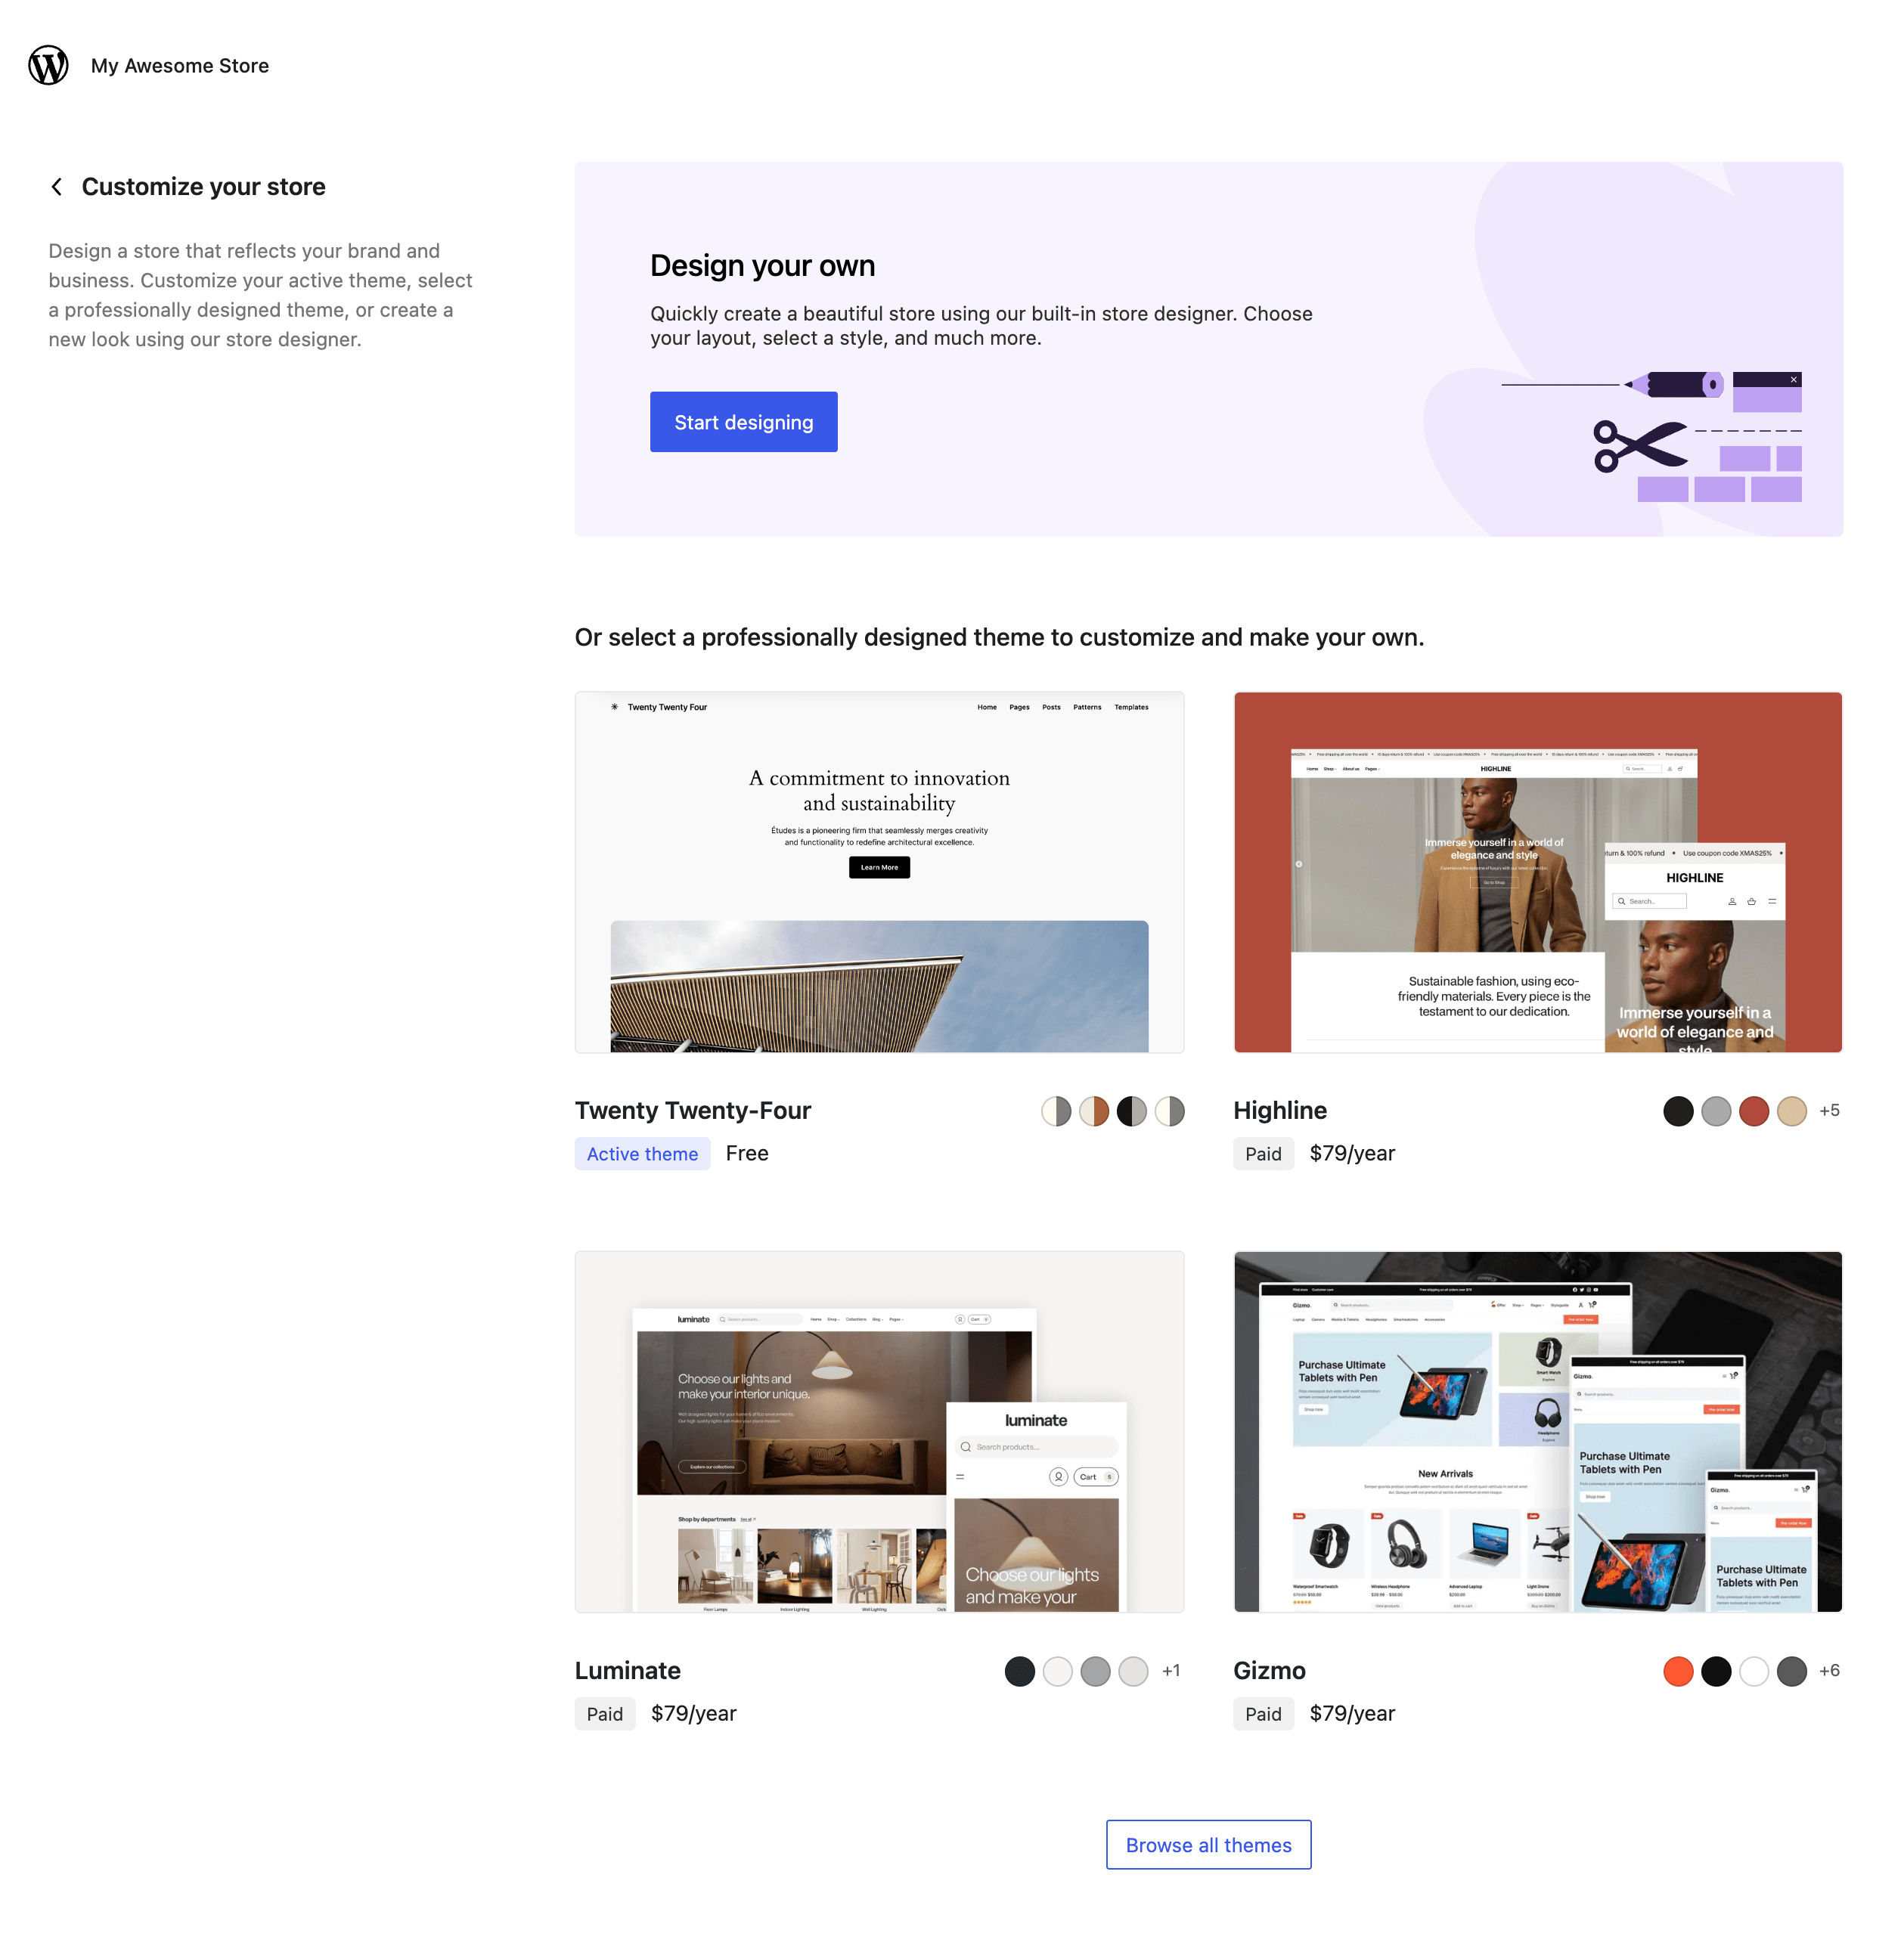Click the Browse all themes button

[x=1208, y=1844]
